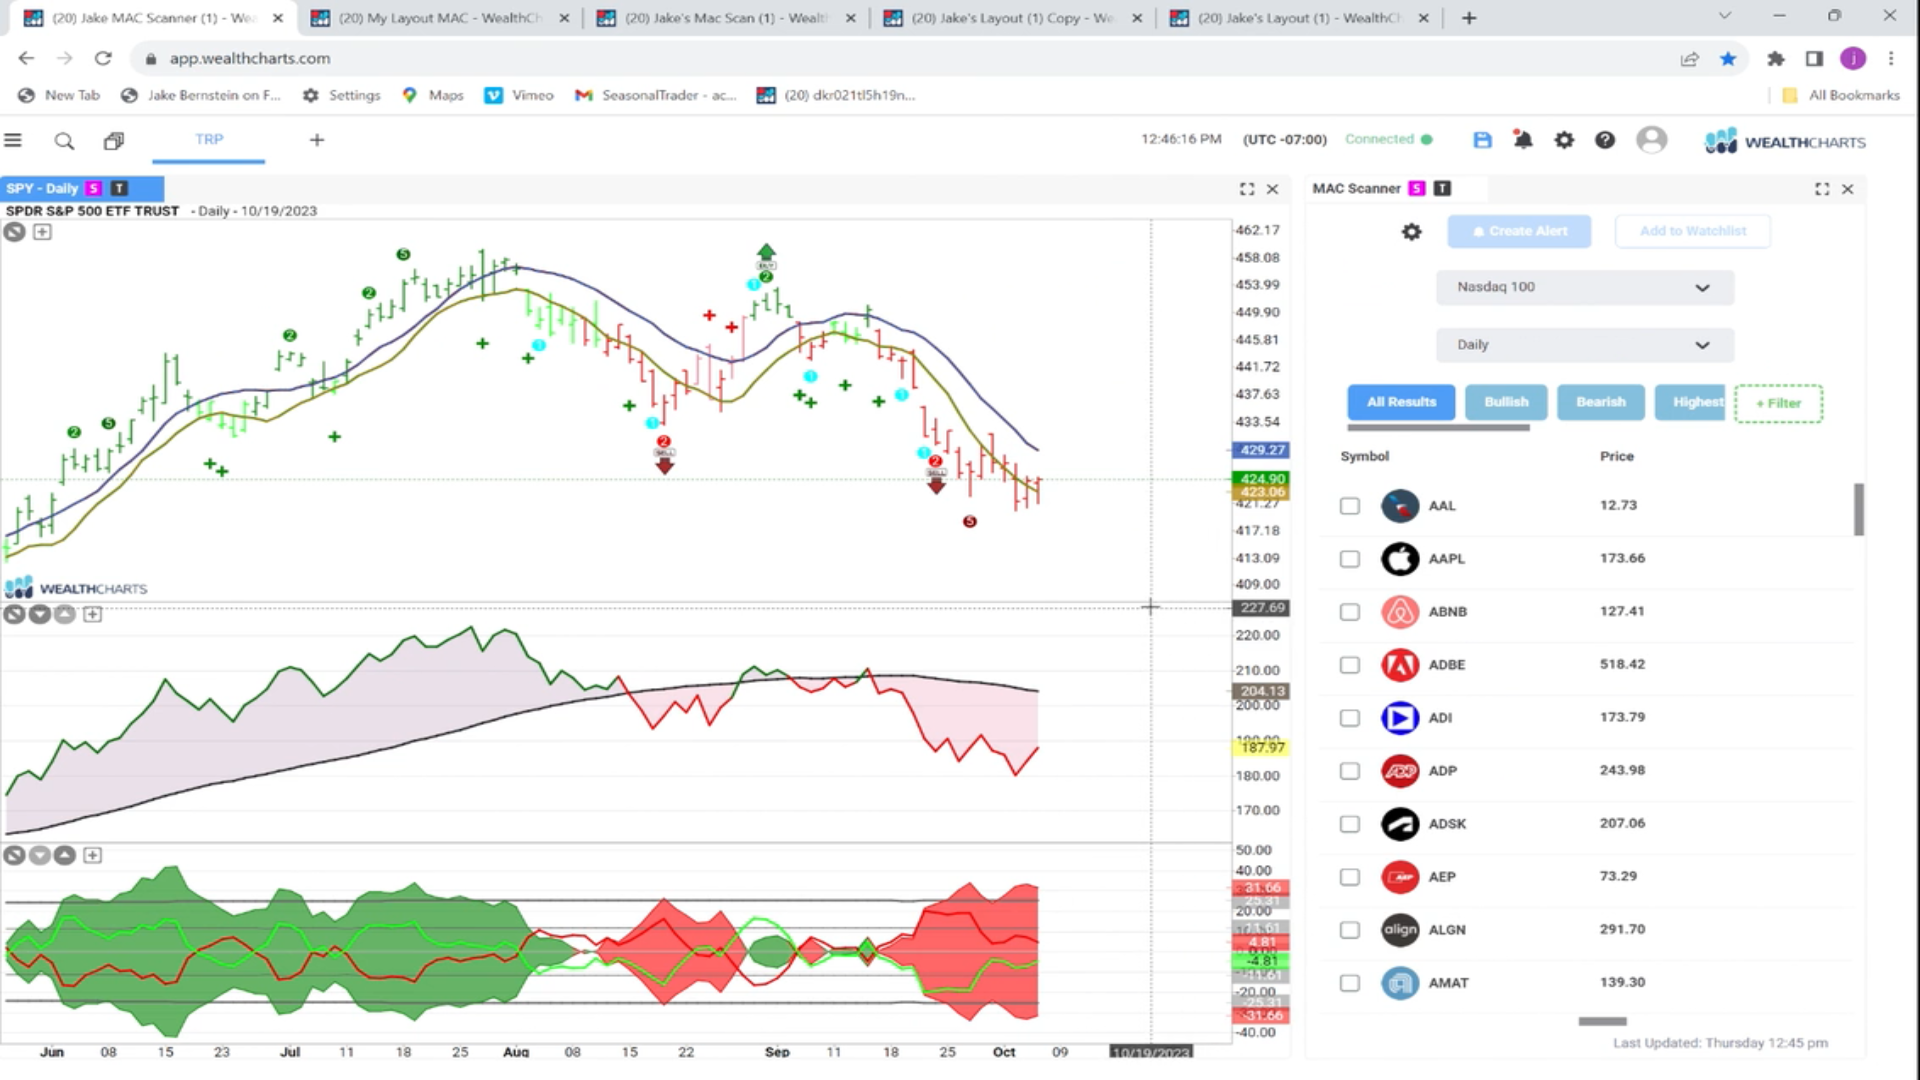Viewport: 1920px width, 1080px height.
Task: Add indicator to bottom pane
Action: [x=92, y=855]
